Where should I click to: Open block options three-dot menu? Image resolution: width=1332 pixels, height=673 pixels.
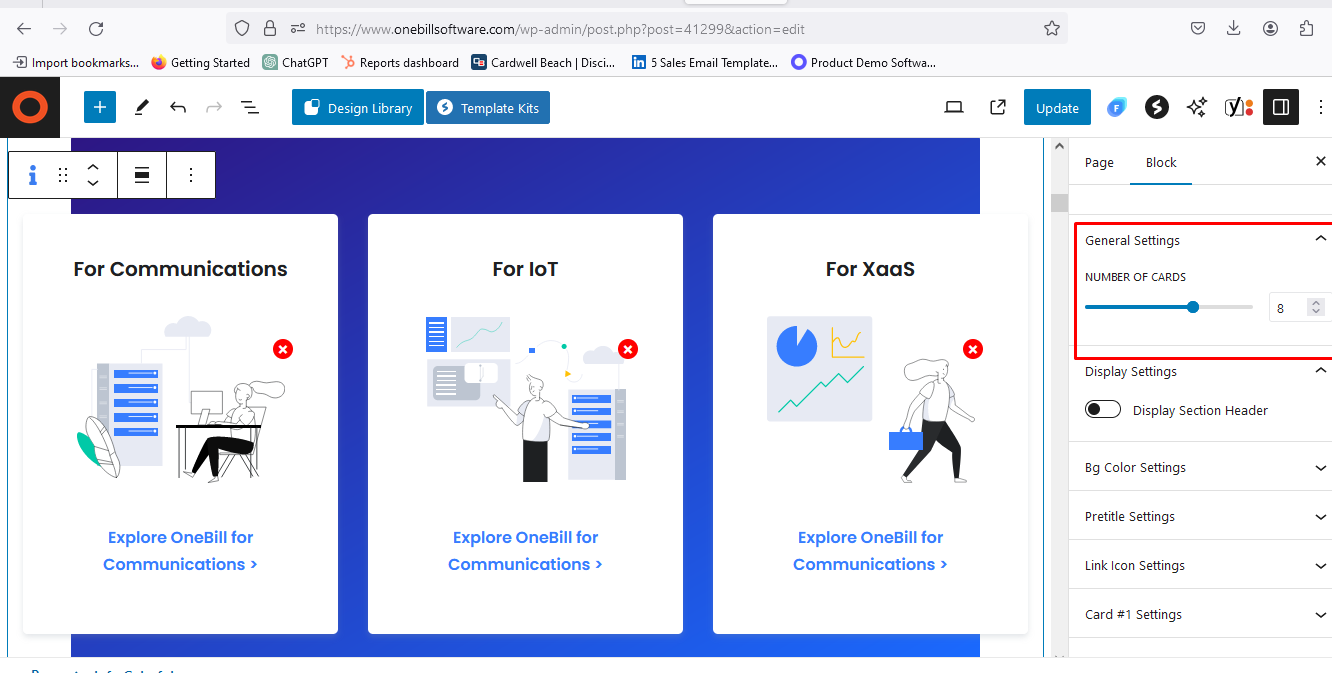click(191, 175)
